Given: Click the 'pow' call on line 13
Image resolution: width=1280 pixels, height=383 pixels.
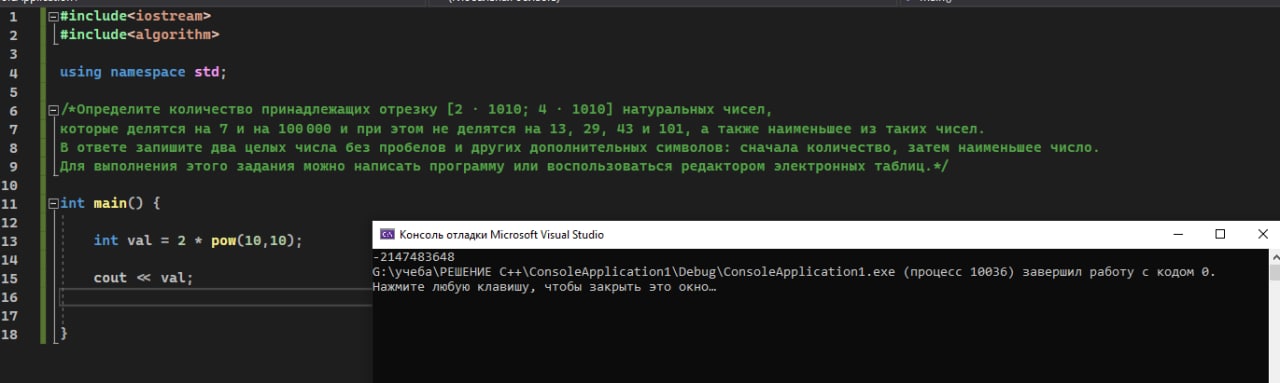Looking at the screenshot, I should coord(223,241).
